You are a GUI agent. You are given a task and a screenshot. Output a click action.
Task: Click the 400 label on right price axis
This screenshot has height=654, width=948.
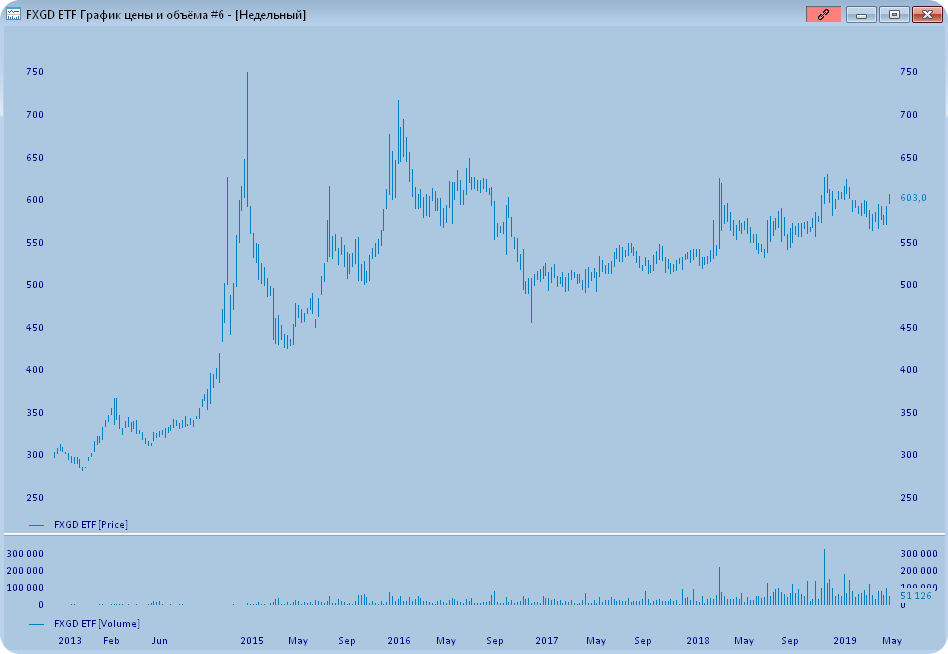click(x=909, y=369)
